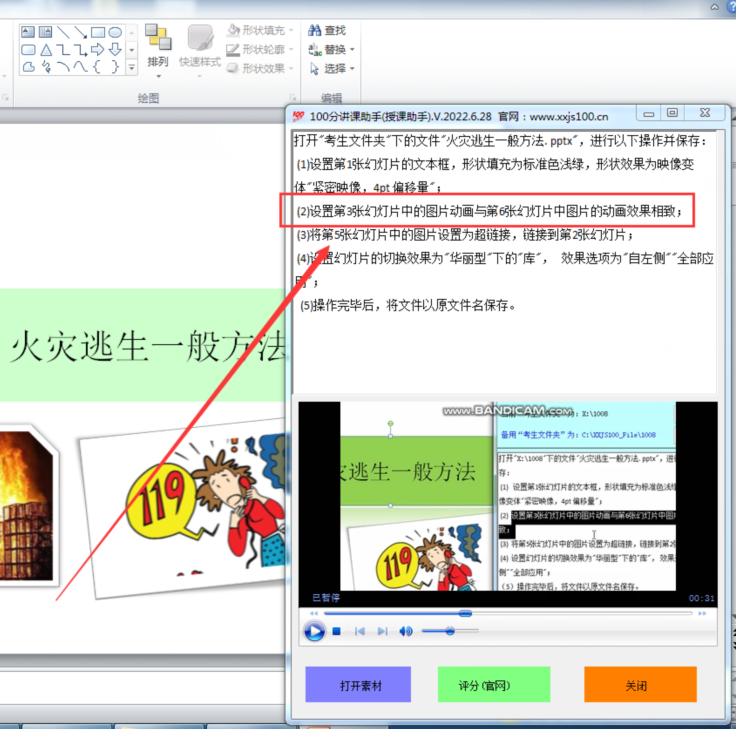Pick the right brace shape
The width and height of the screenshot is (736, 729).
pos(115,67)
